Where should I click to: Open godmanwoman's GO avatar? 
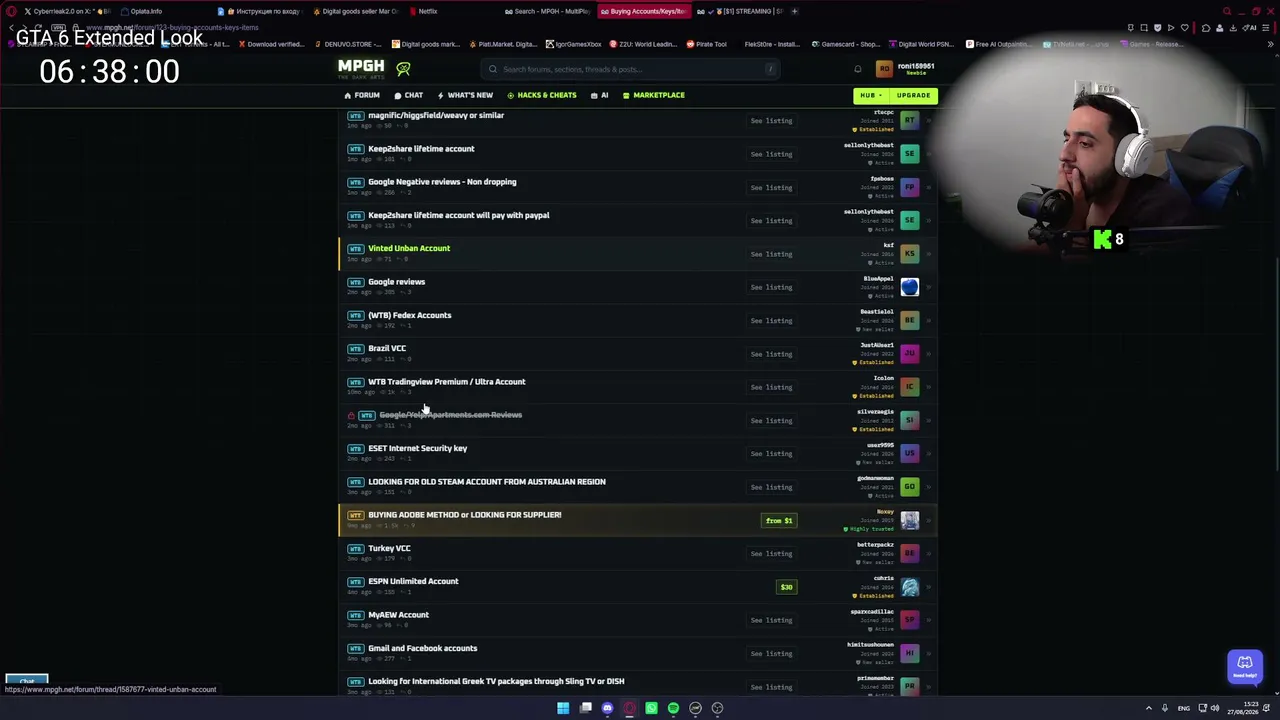point(909,487)
